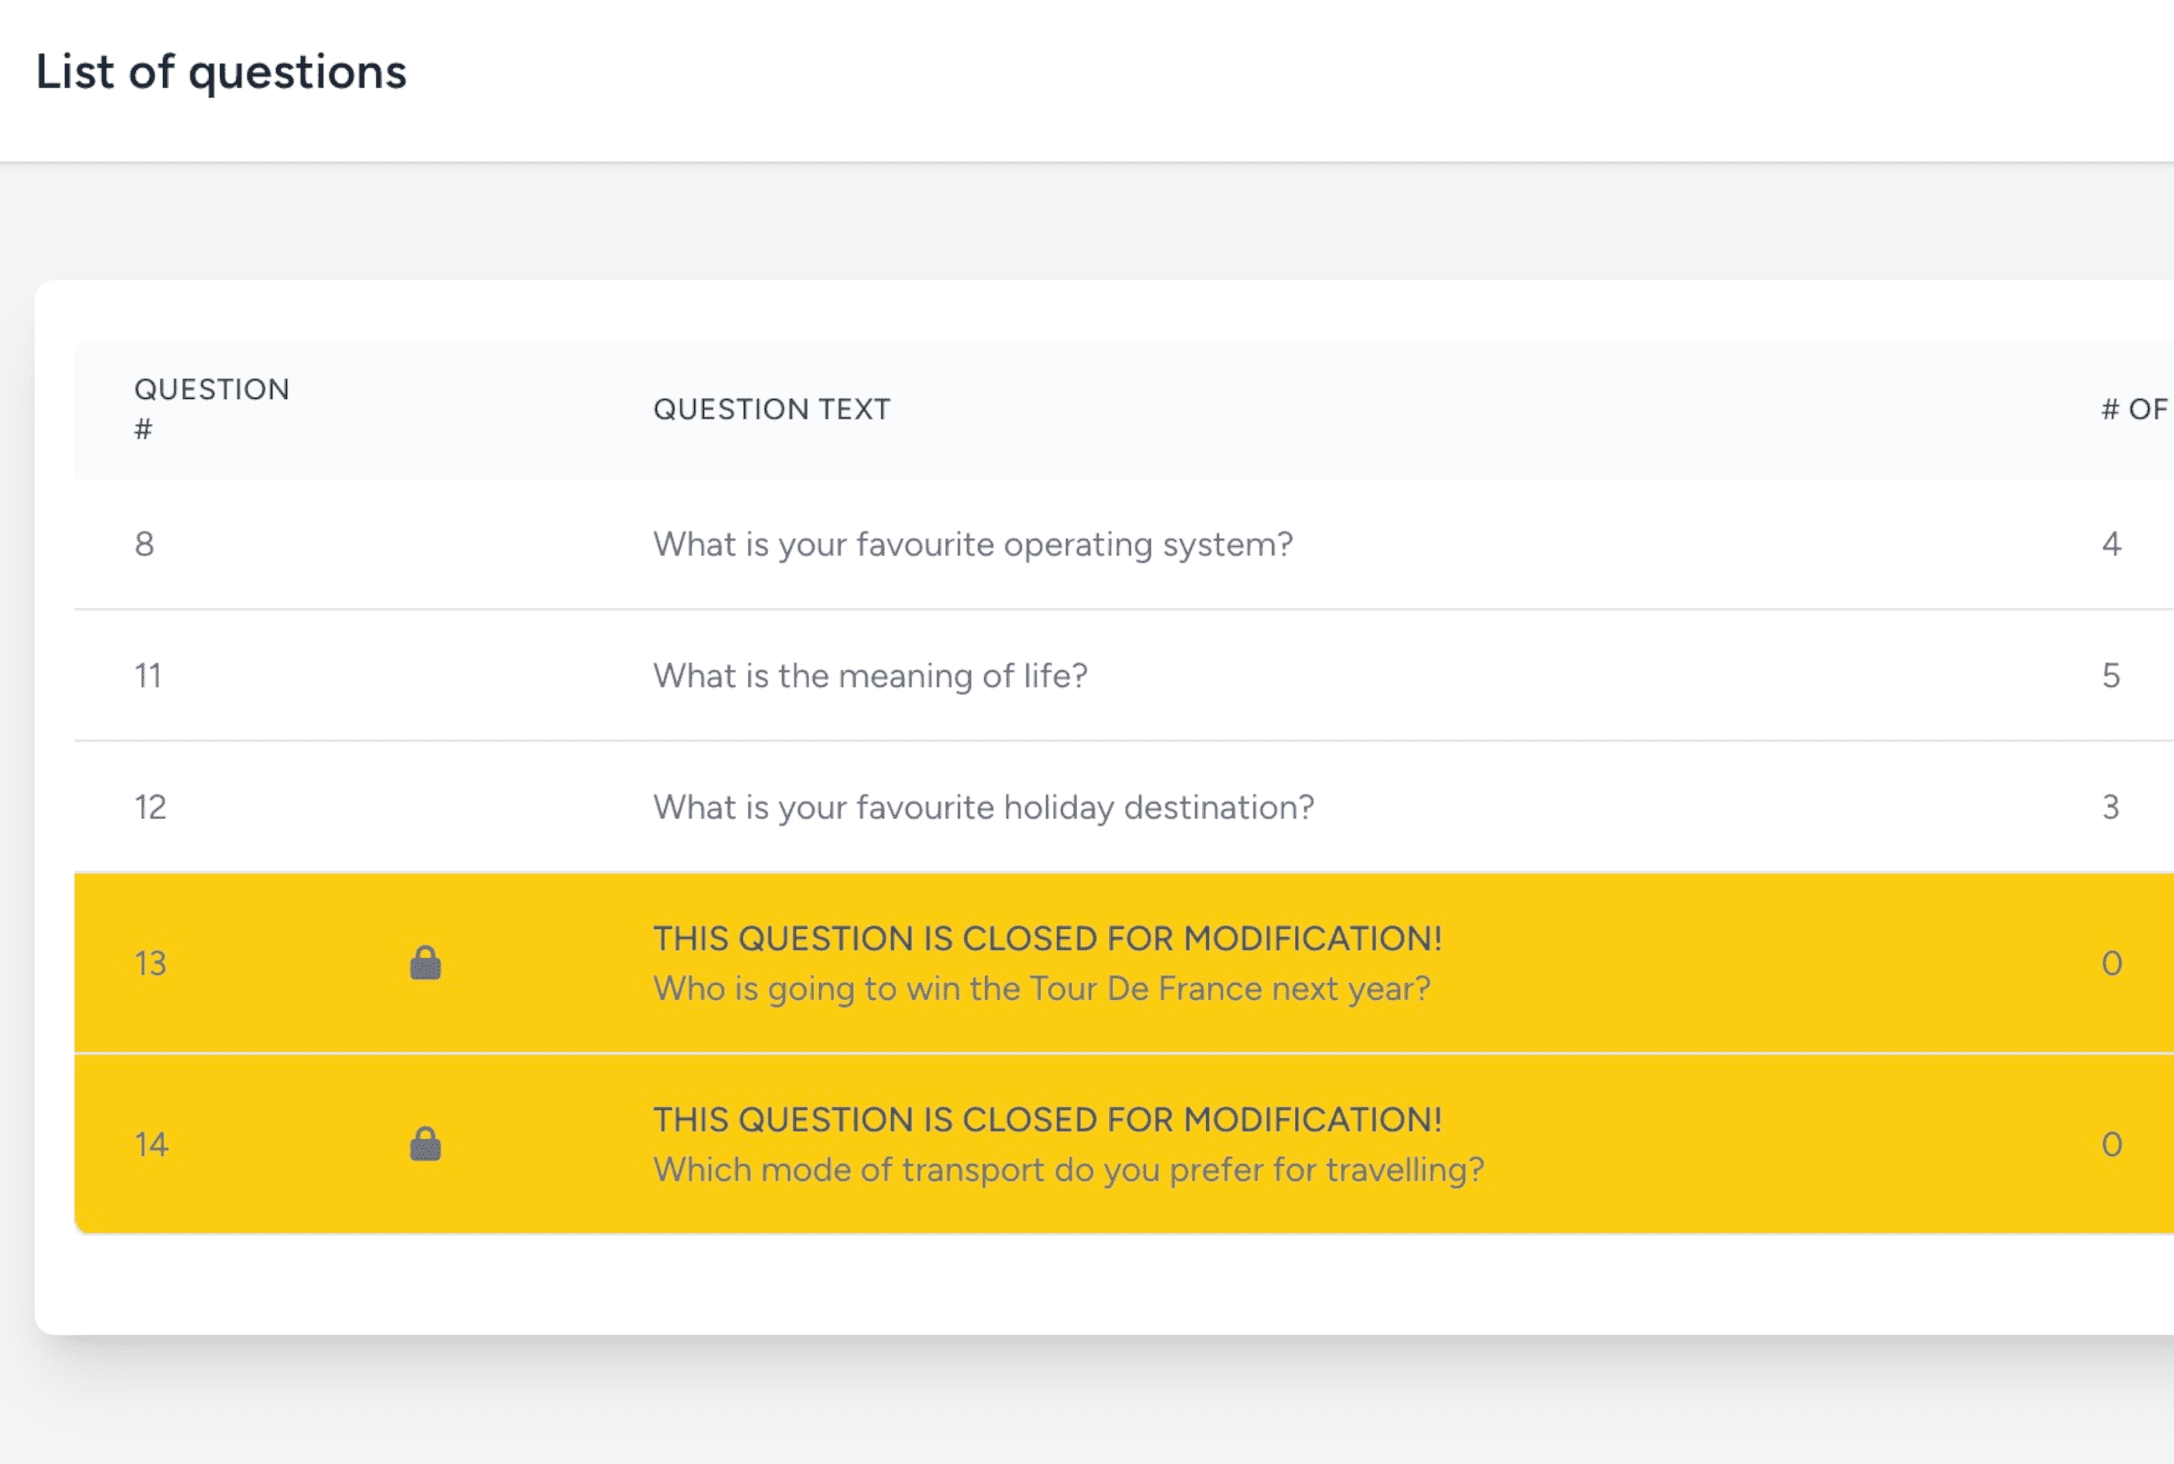Open the "What is the meaning of life?" question
Screen dimensions: 2174x1464
click(x=870, y=676)
